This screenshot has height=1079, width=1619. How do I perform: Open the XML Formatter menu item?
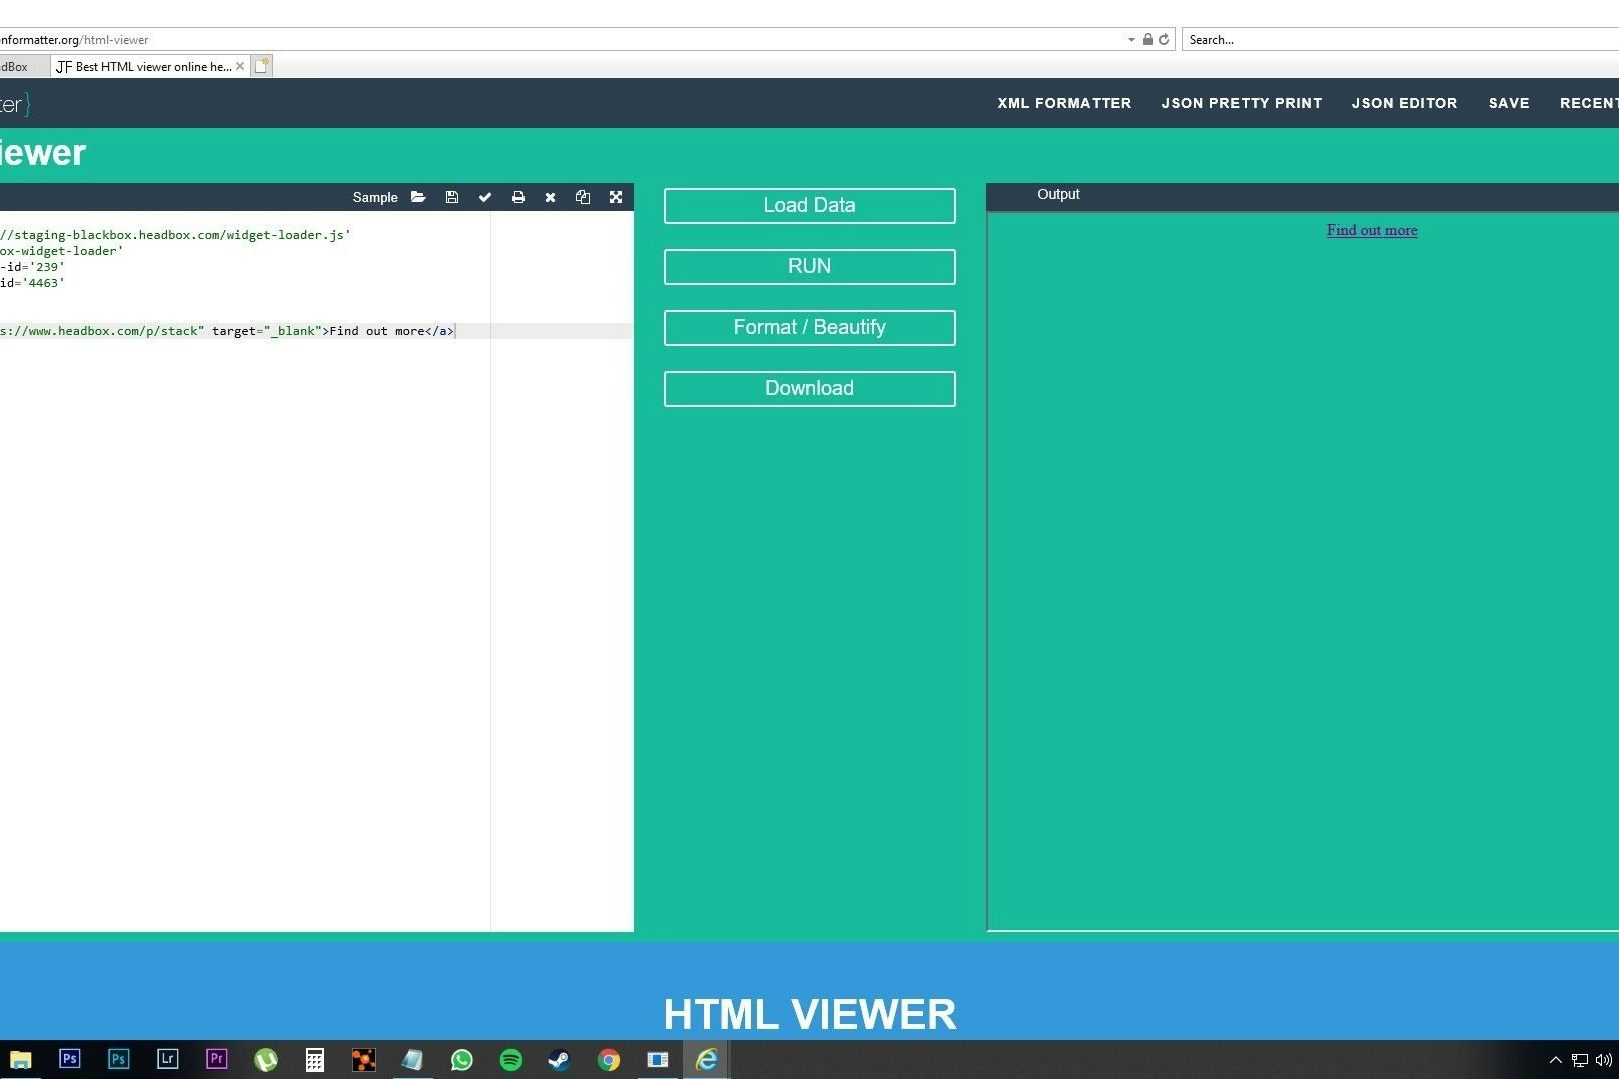pos(1064,103)
